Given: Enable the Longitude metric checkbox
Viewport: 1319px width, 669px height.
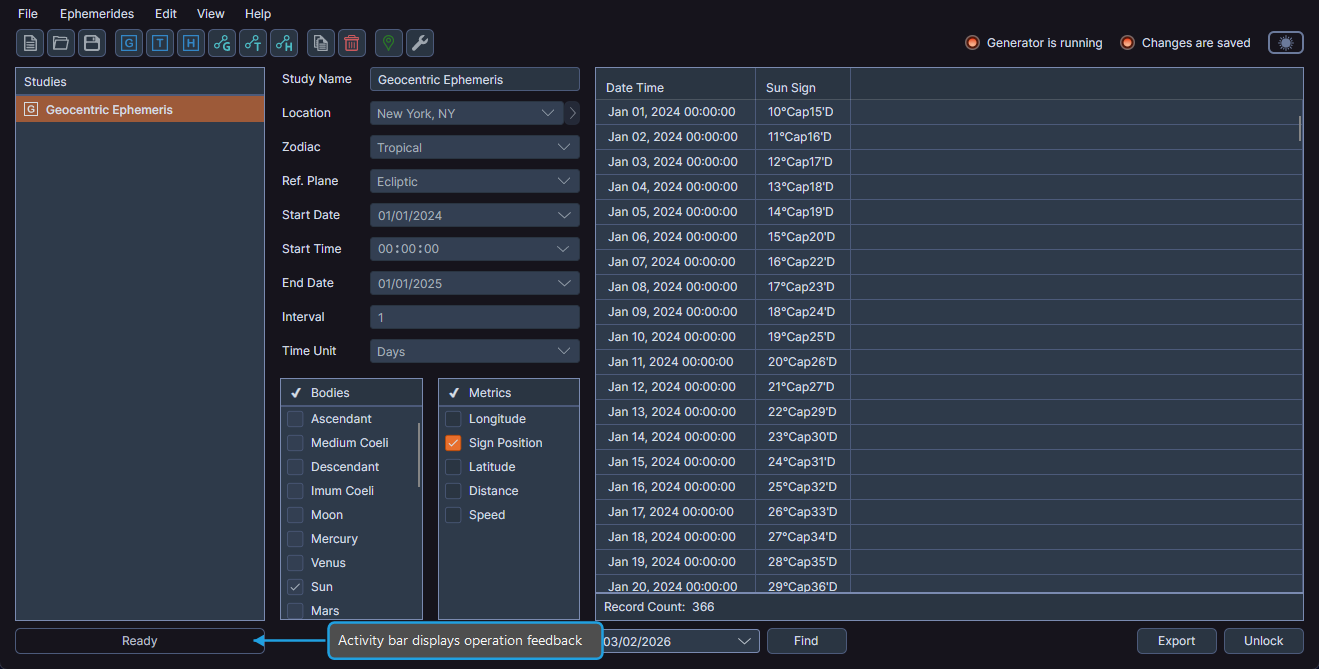Looking at the screenshot, I should coord(452,418).
